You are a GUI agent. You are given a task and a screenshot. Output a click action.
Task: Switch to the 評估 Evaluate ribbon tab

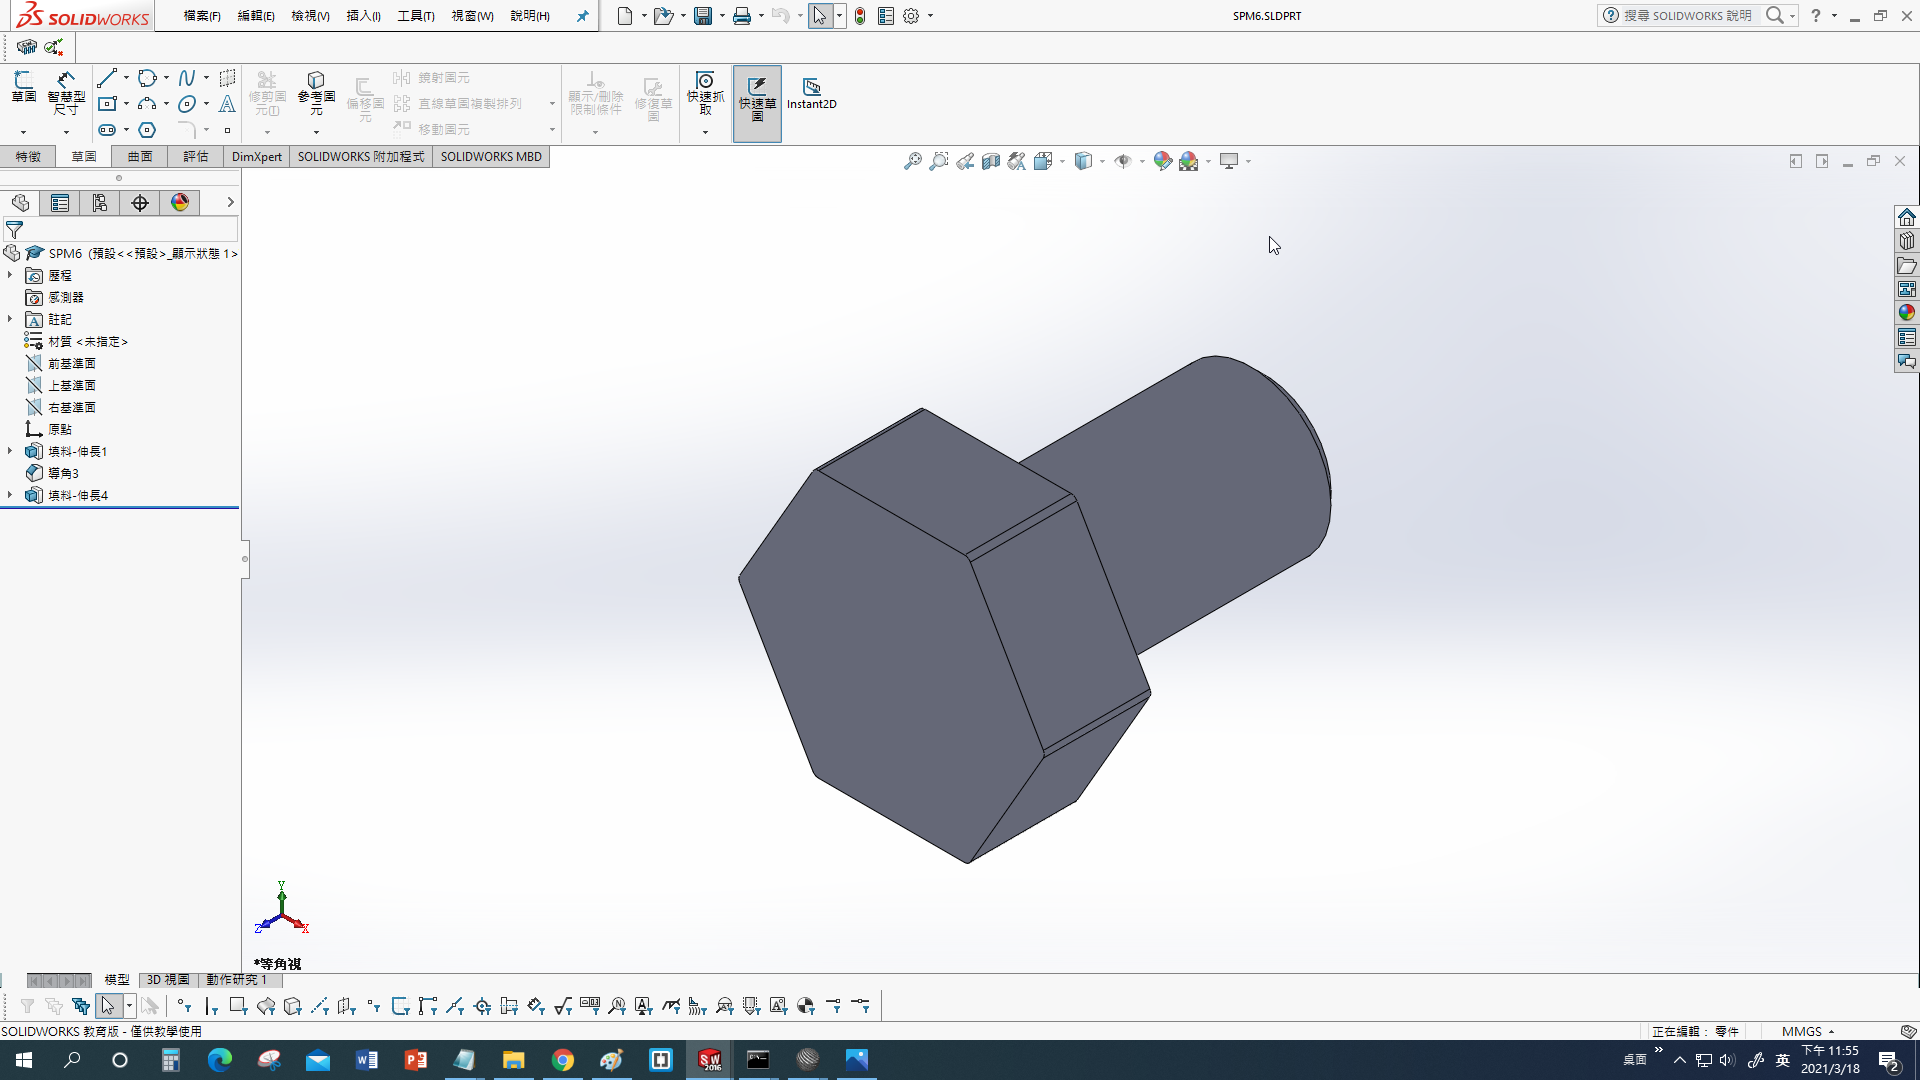(196, 157)
